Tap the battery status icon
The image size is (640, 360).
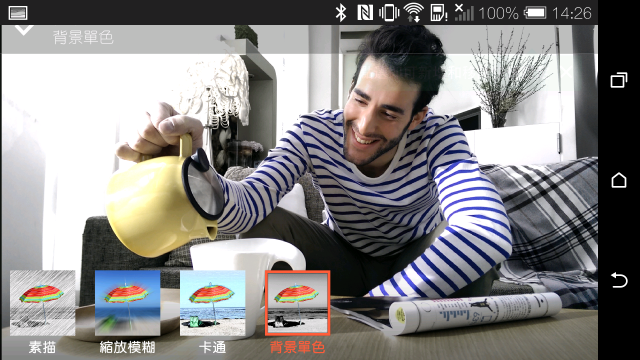tap(535, 13)
